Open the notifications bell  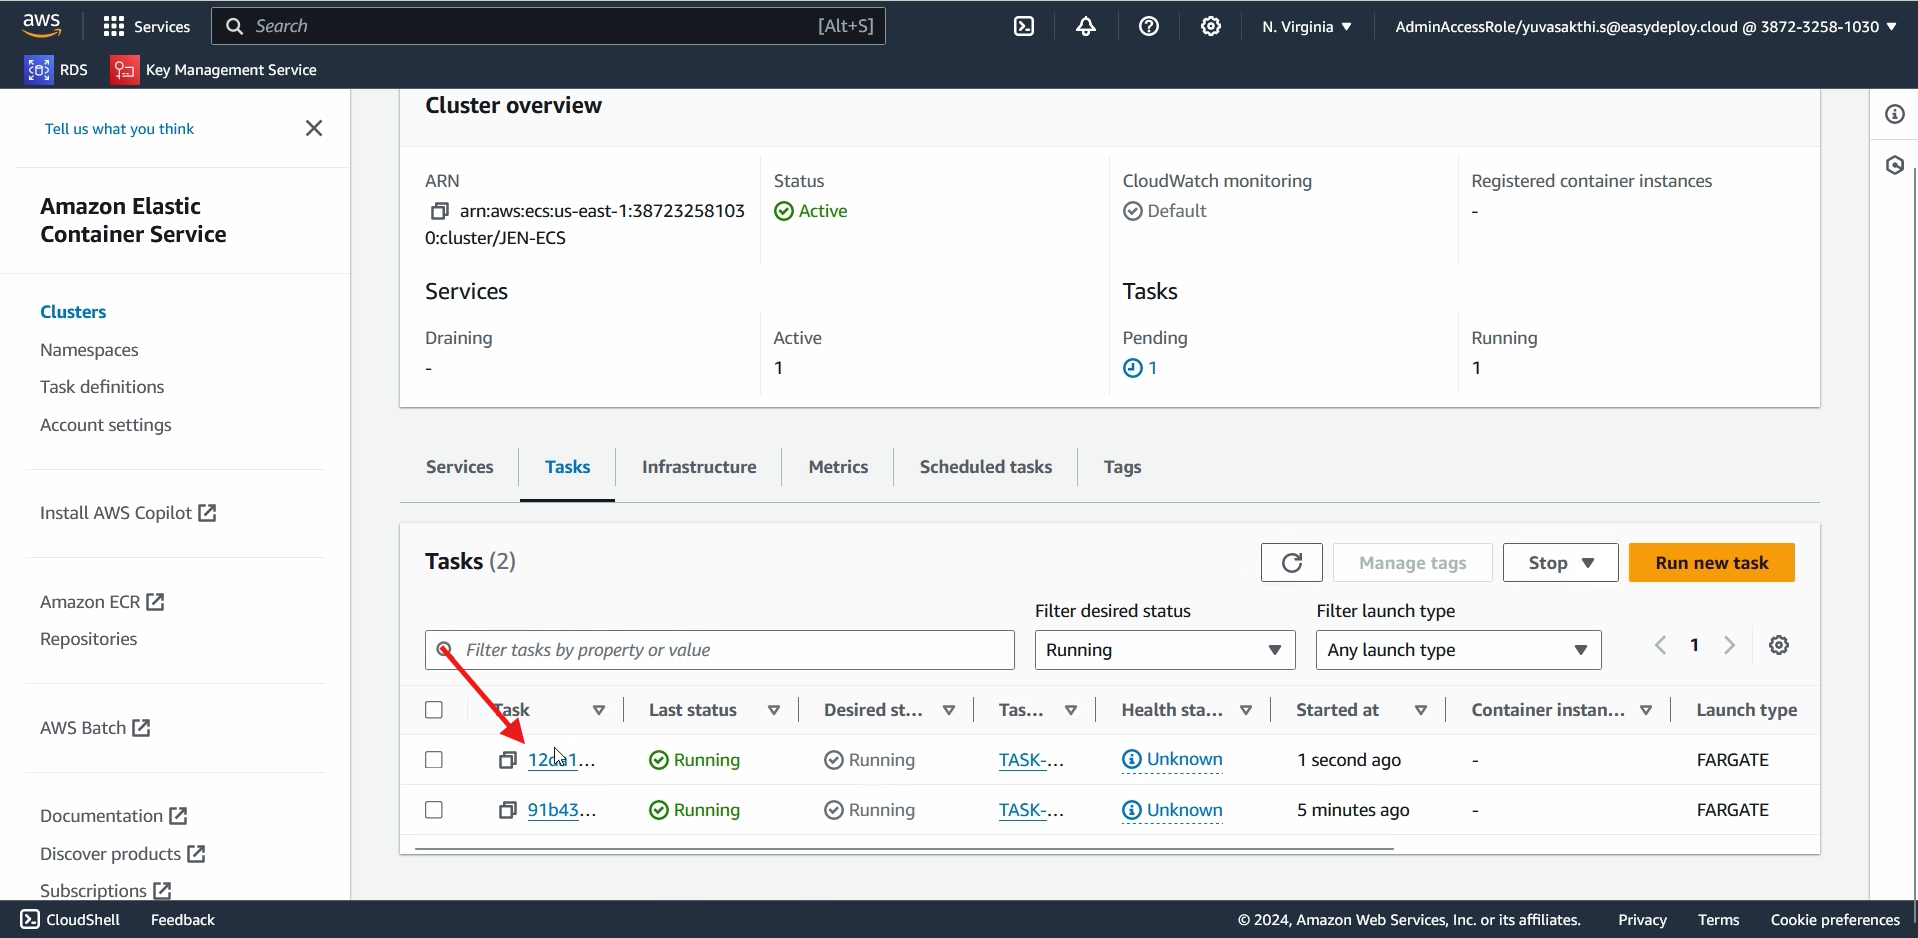click(x=1086, y=26)
